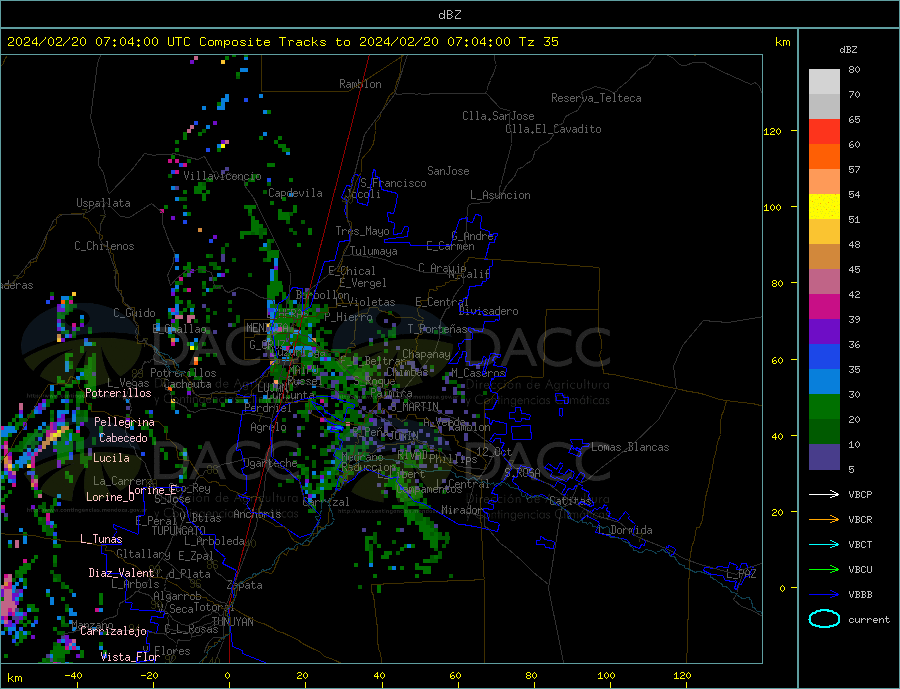Click the L_Tunas station label
Image resolution: width=900 pixels, height=689 pixels.
pyautogui.click(x=101, y=539)
